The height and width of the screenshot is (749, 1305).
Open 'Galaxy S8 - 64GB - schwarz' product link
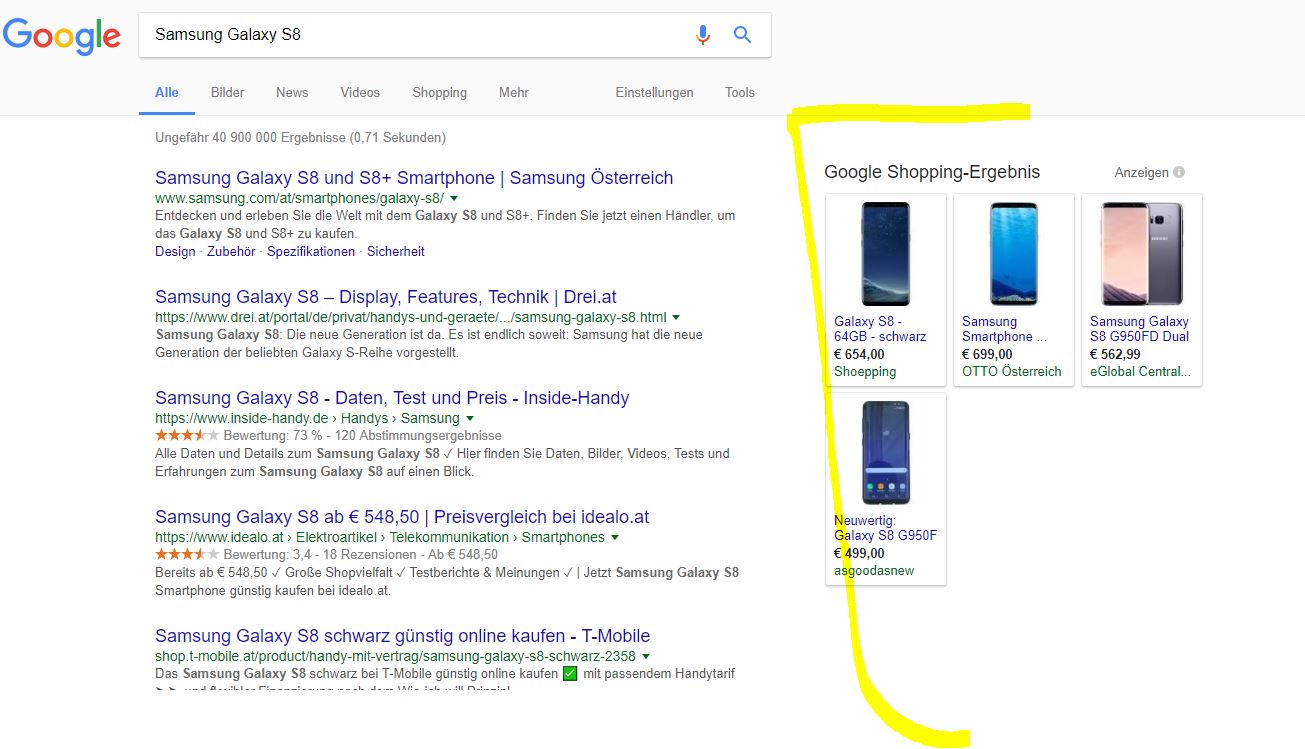880,329
